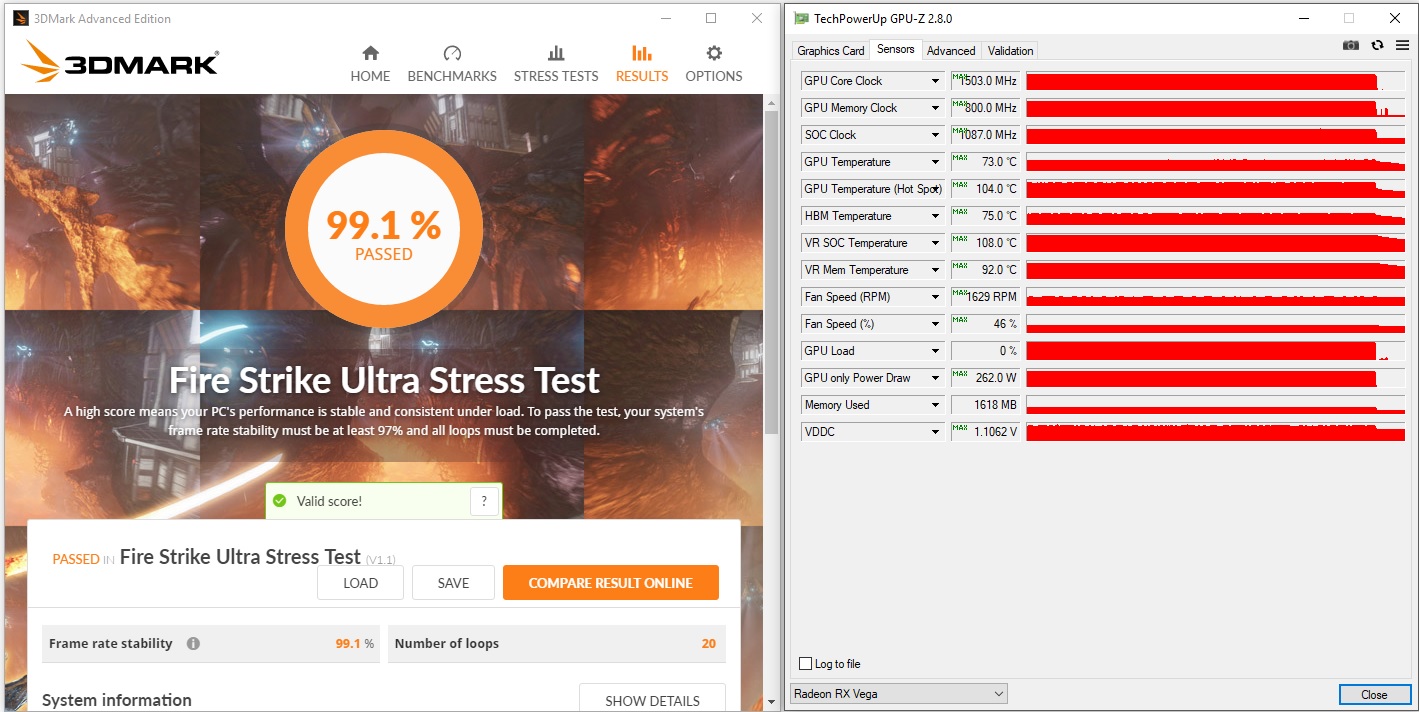1419x712 pixels.
Task: Switch to the Advanced tab
Action: (x=951, y=51)
